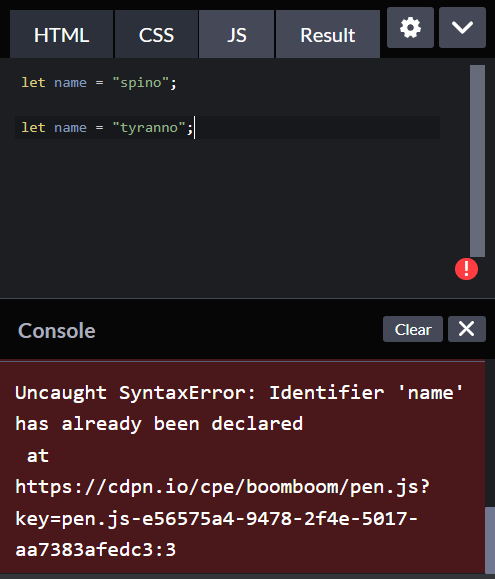This screenshot has width=495, height=579.
Task: Switch to the CSS tab
Action: click(156, 34)
